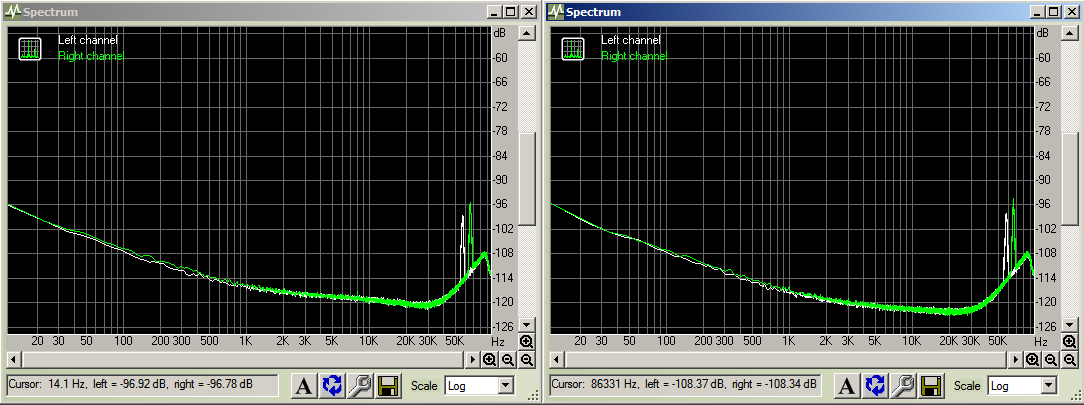
Task: Click the magnifier plus beside the Hz label, left window
Action: (x=527, y=341)
